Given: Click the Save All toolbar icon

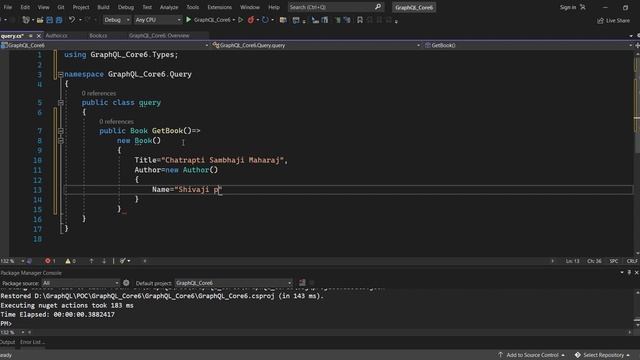Looking at the screenshot, I should pyautogui.click(x=59, y=20).
